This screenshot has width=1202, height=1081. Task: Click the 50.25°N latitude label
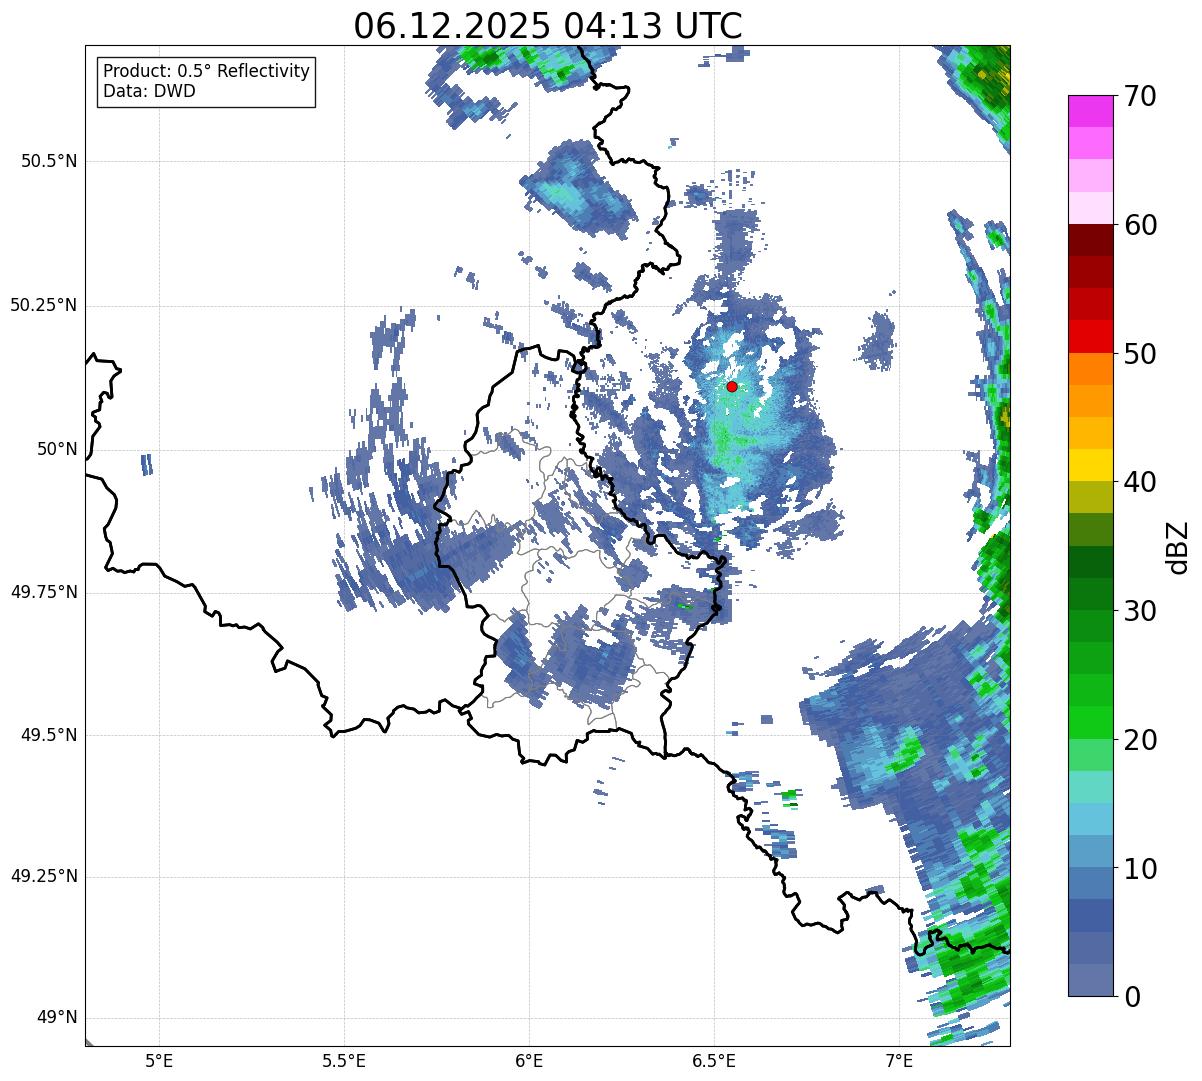click(x=43, y=305)
